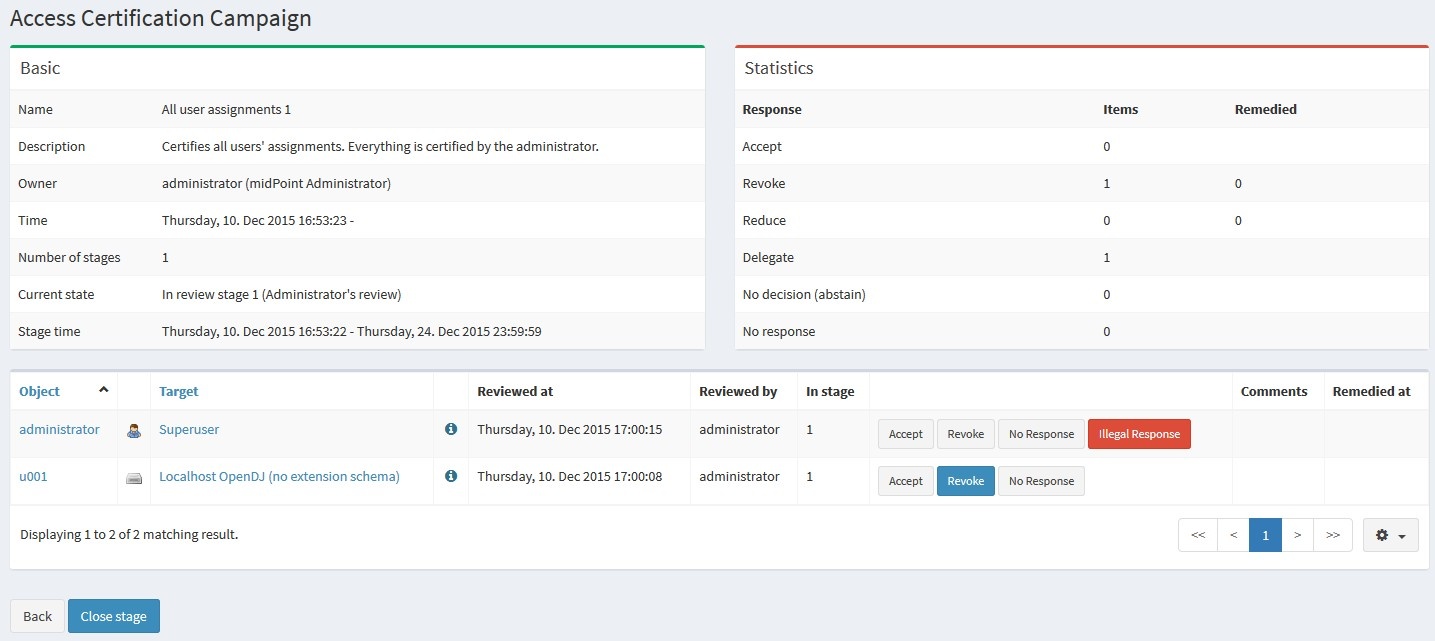1435x641 pixels.
Task: Toggle the active Revoke button for u001
Action: [x=965, y=481]
